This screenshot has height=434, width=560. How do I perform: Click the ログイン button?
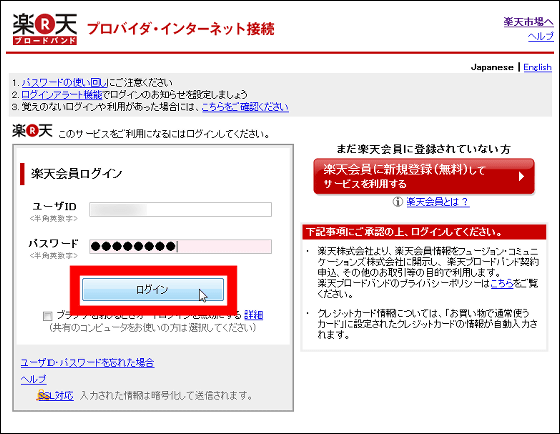(x=153, y=289)
